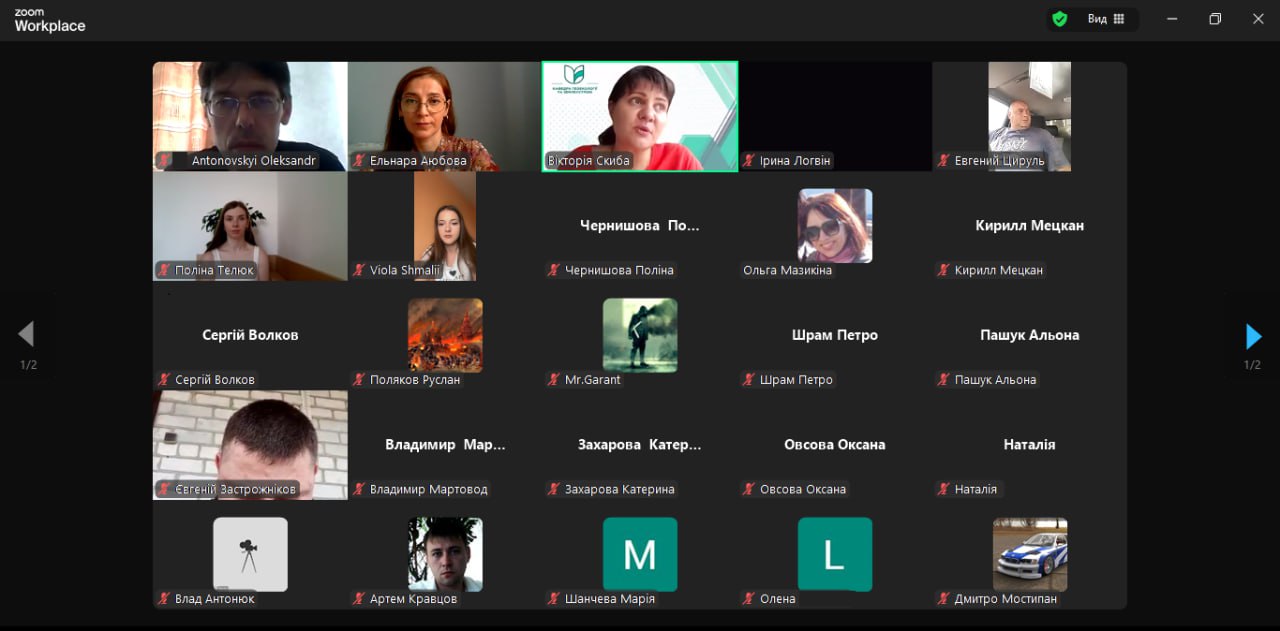Click muted mic icon for Євгеній Застрожніков

click(164, 489)
